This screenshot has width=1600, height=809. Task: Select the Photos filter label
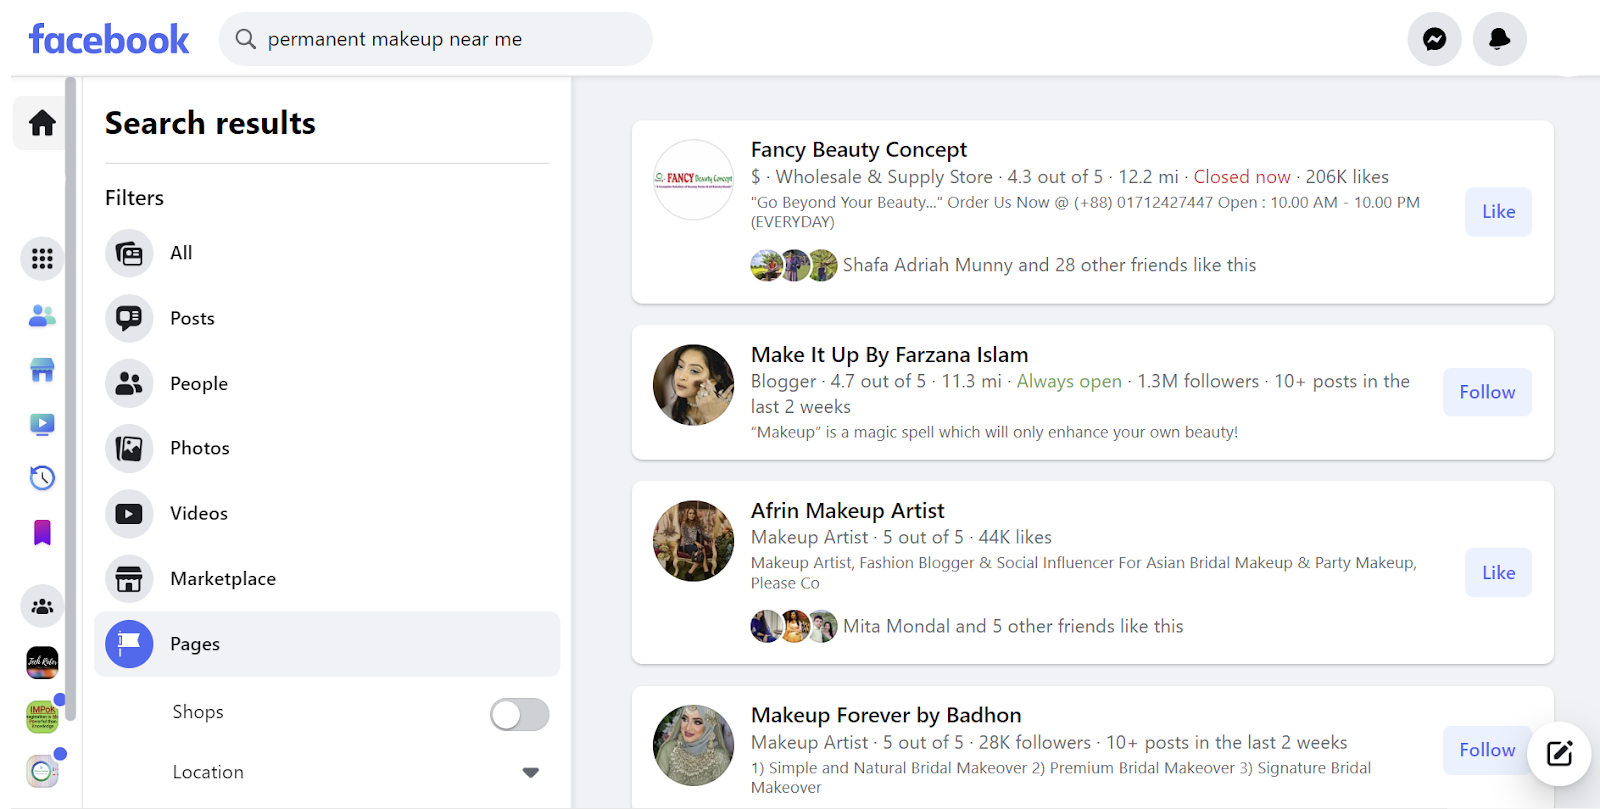tap(200, 448)
